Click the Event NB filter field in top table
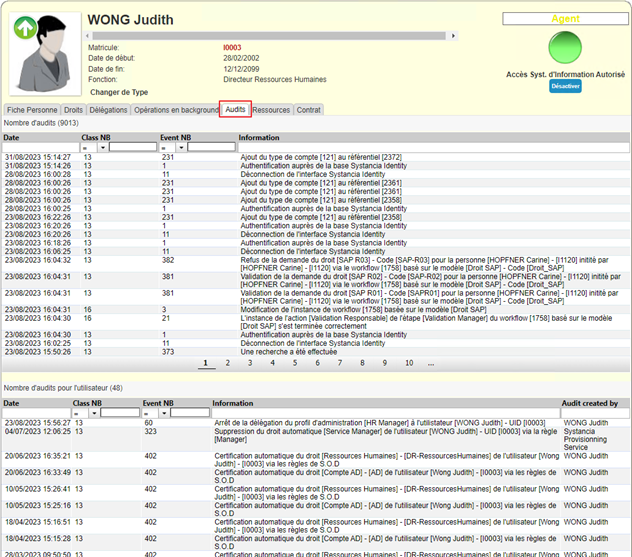632x557 pixels. coord(211,147)
